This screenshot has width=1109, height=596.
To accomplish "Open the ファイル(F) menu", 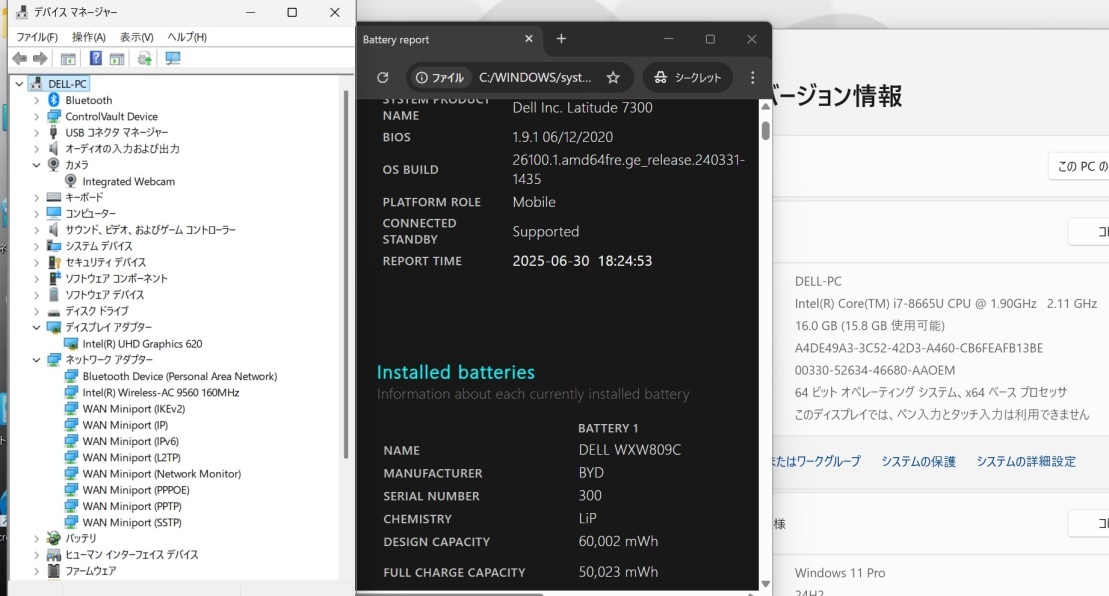I will (37, 37).
